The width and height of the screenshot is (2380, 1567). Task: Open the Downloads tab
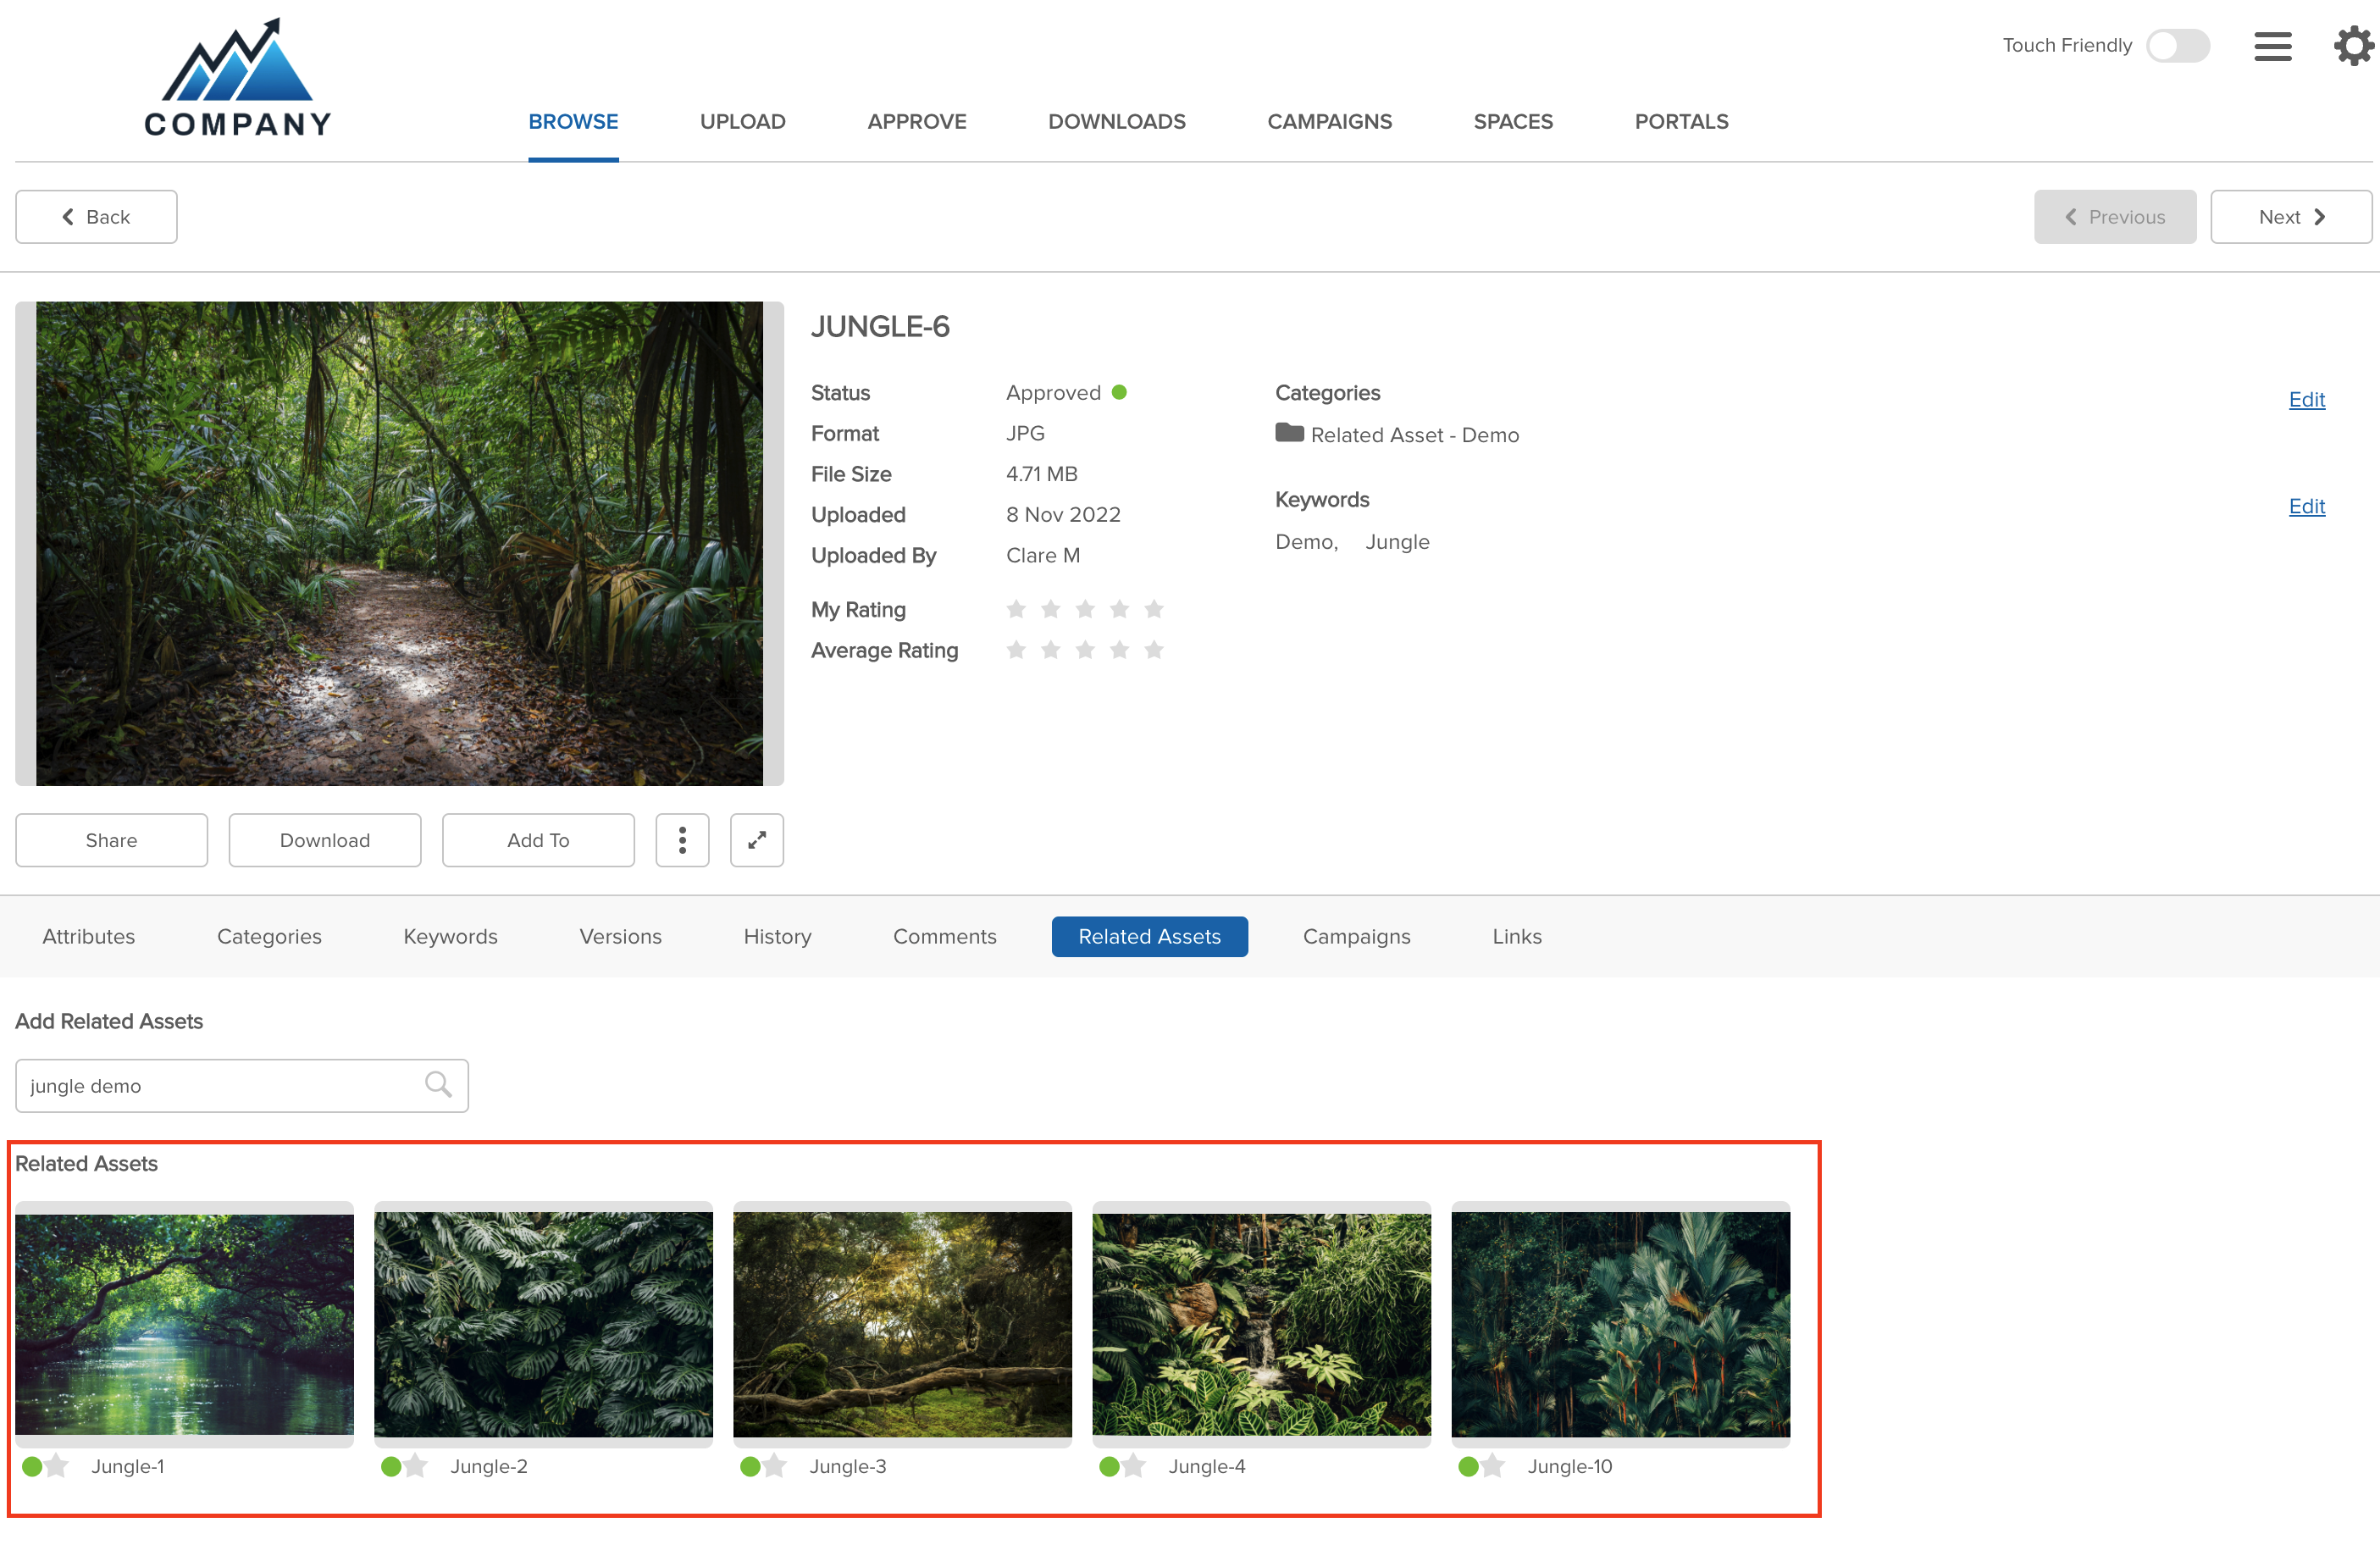1117,122
